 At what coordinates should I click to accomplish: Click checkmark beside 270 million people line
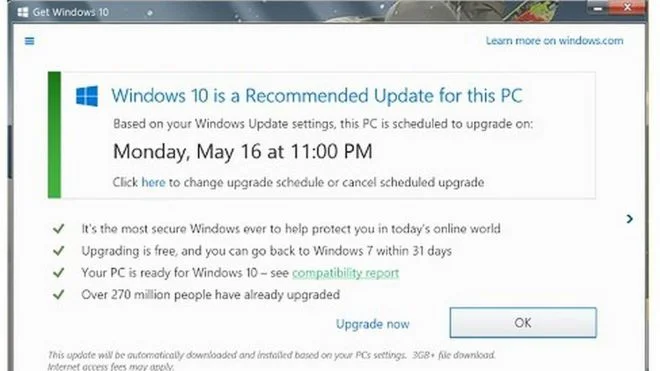tap(59, 294)
